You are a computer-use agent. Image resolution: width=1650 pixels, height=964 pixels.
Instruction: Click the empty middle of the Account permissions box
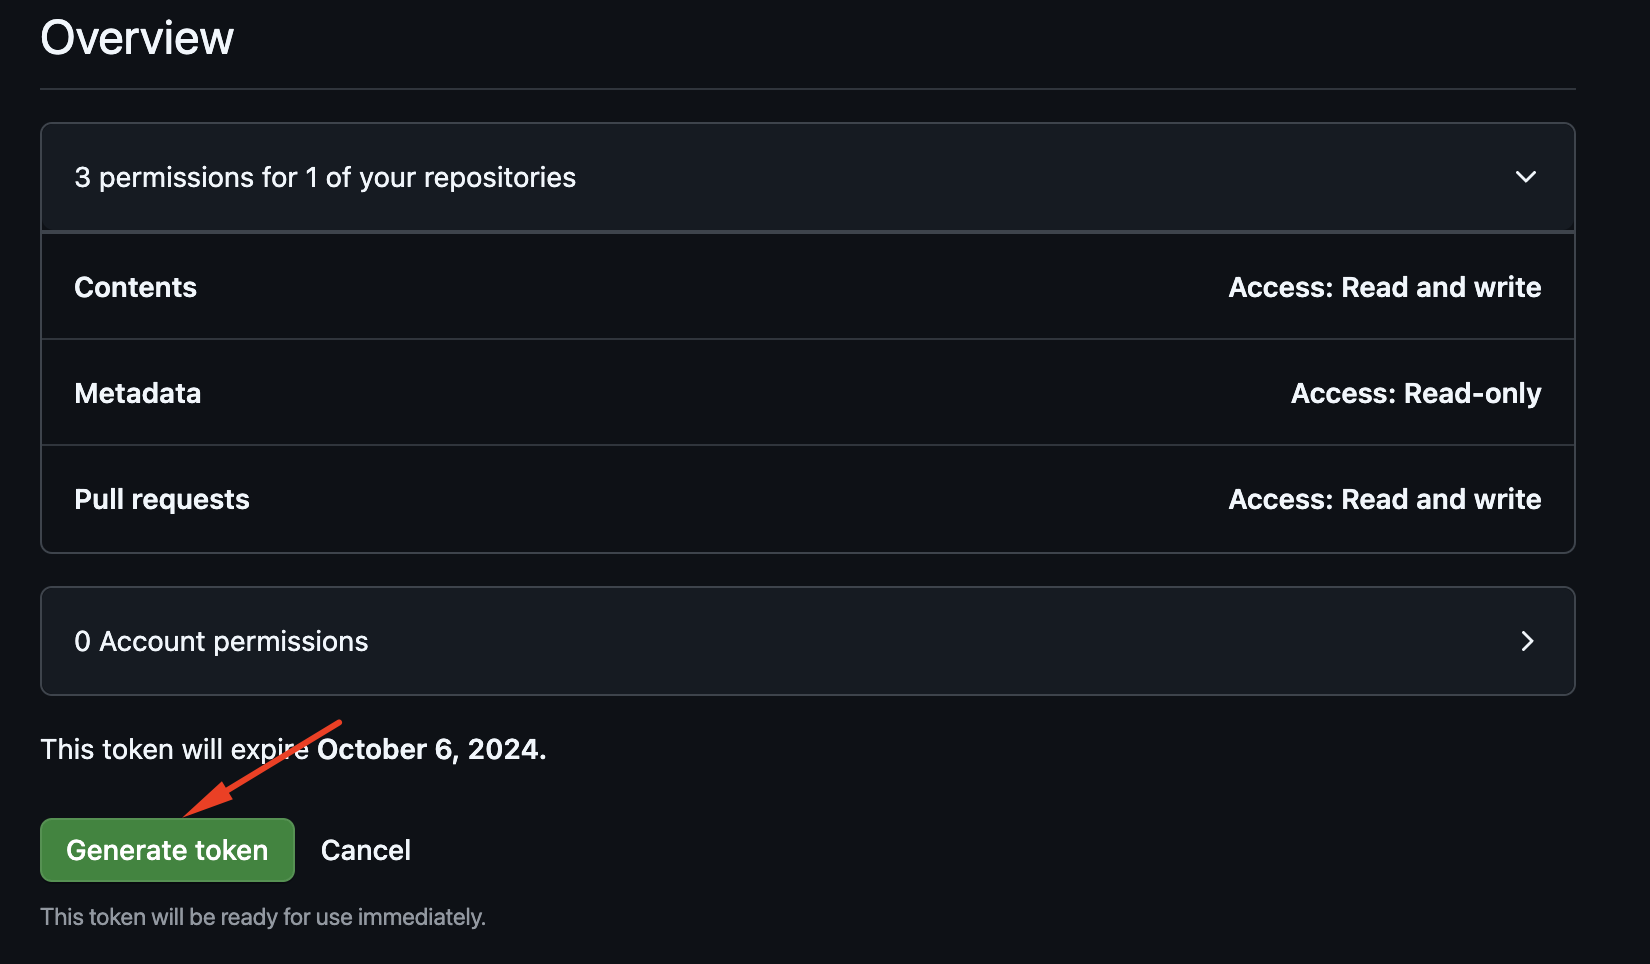(900, 641)
